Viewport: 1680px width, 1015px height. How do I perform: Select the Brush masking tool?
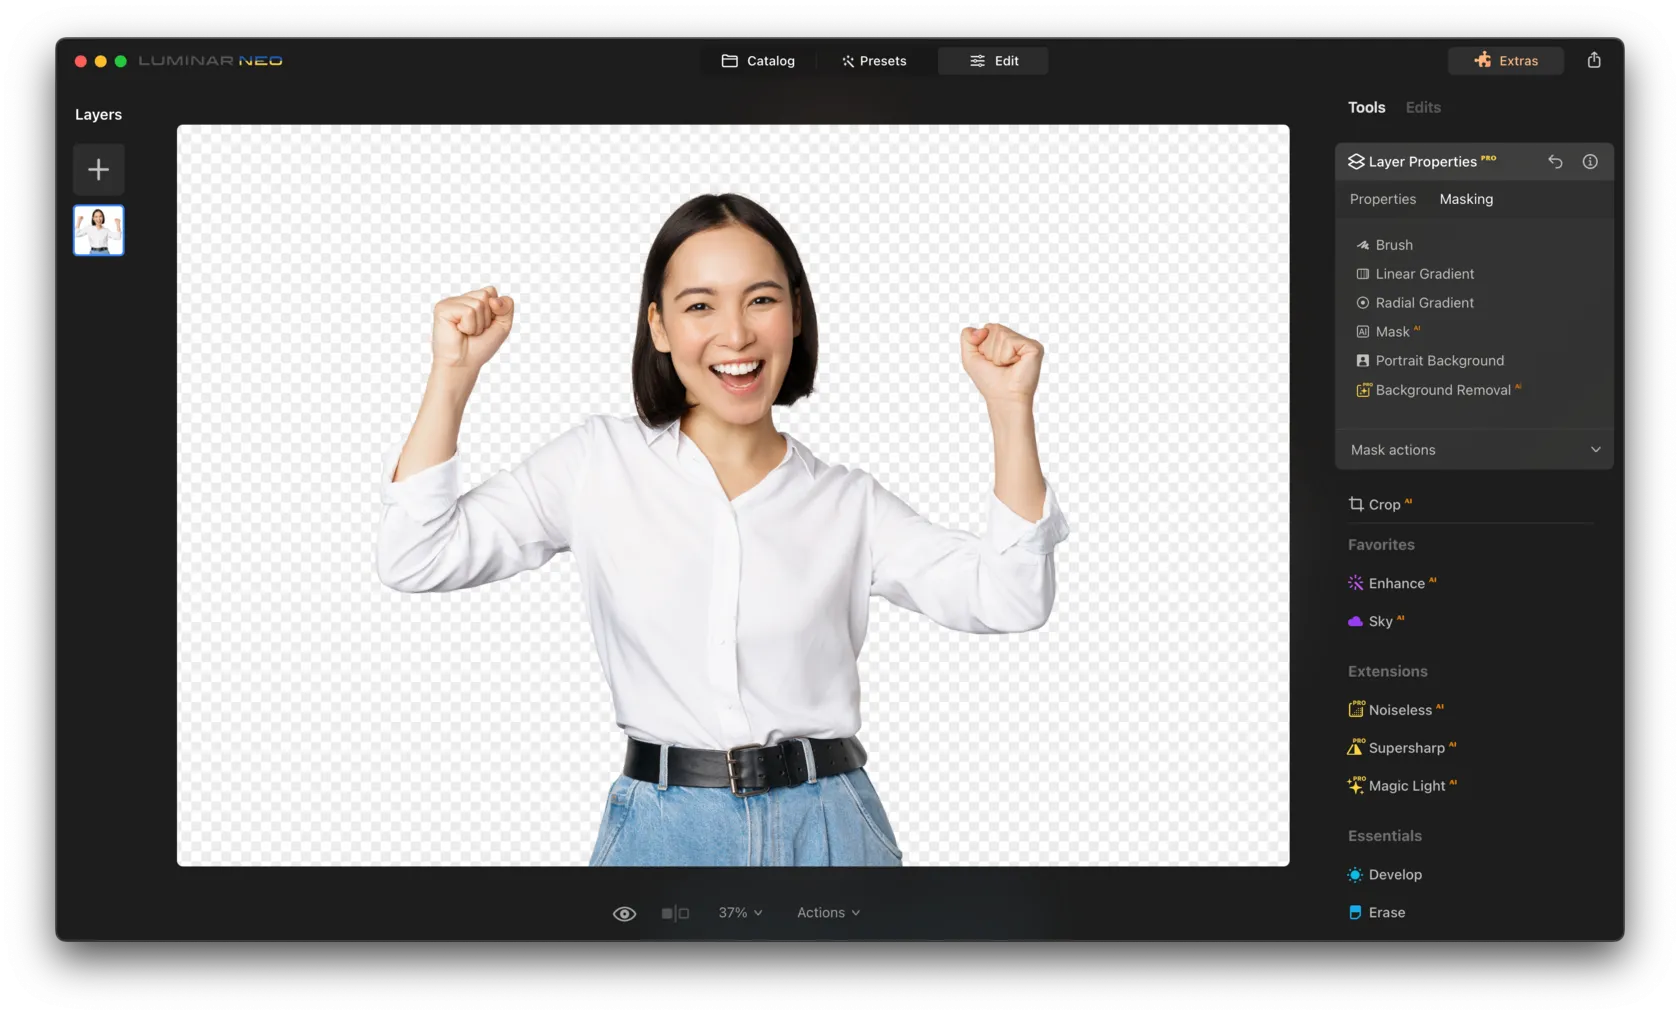[1393, 245]
